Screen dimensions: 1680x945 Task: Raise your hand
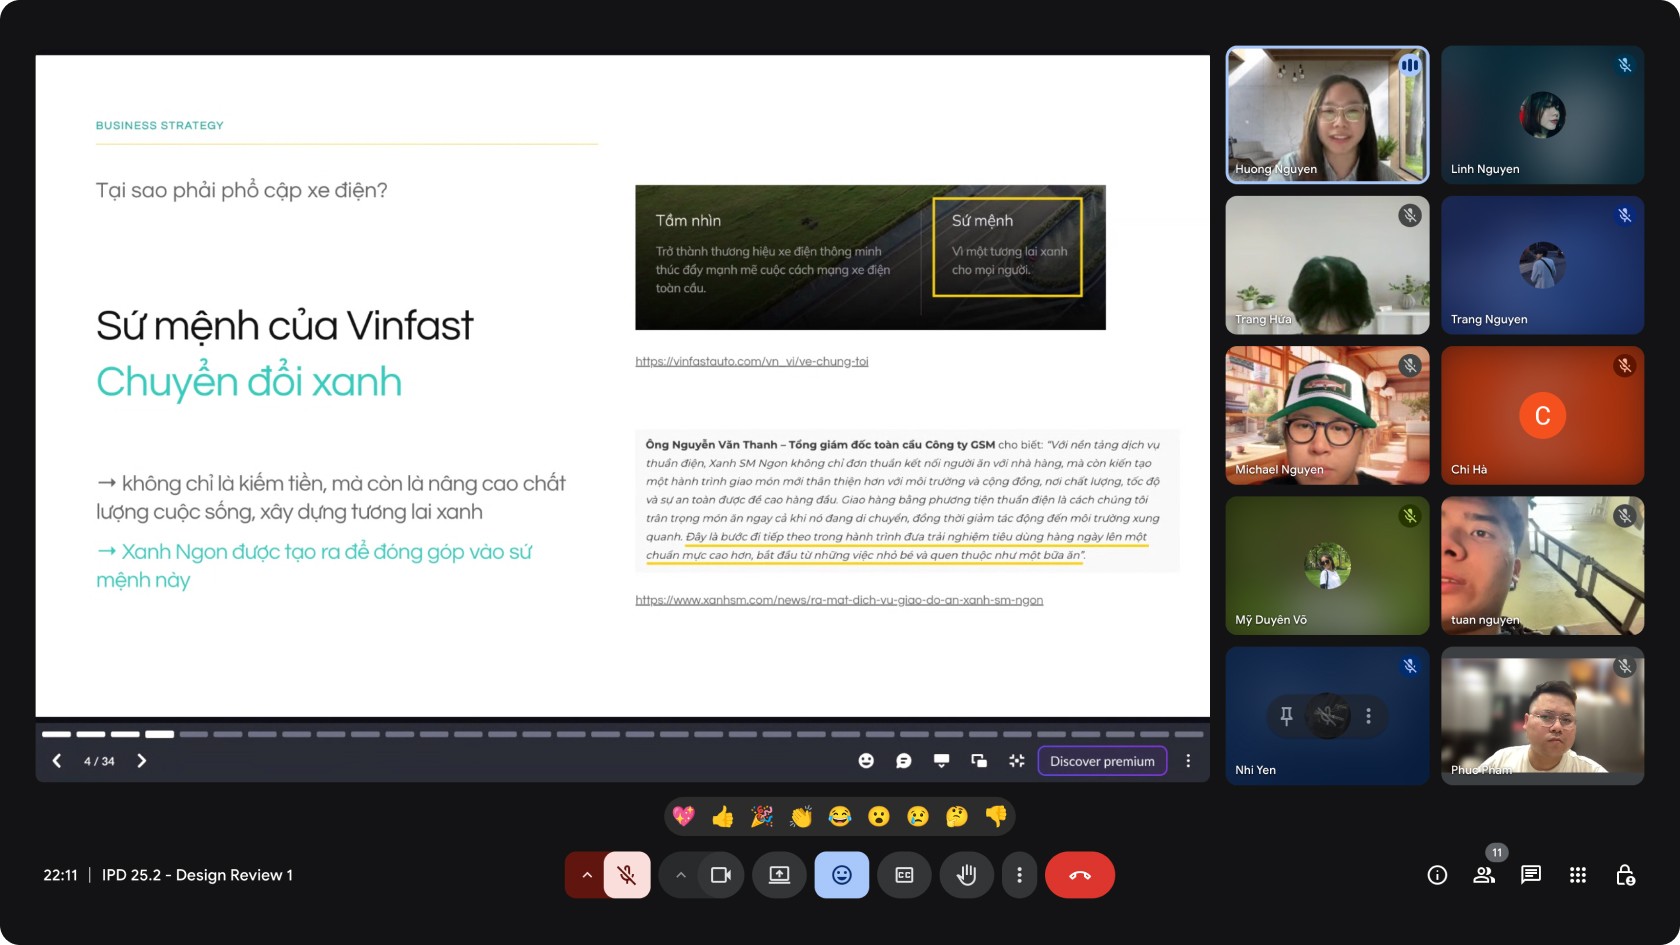click(x=966, y=875)
